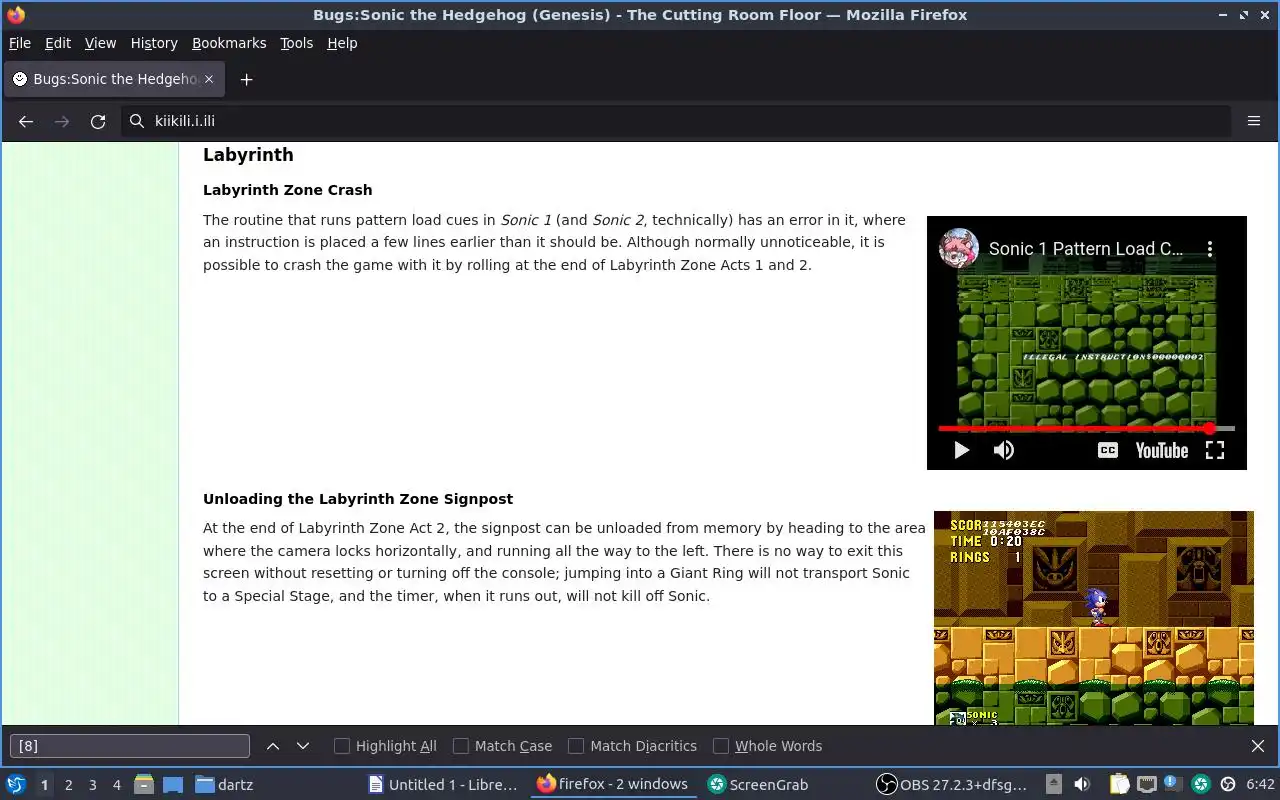Image resolution: width=1280 pixels, height=800 pixels.
Task: Find next match with down arrow
Action: [x=303, y=746]
